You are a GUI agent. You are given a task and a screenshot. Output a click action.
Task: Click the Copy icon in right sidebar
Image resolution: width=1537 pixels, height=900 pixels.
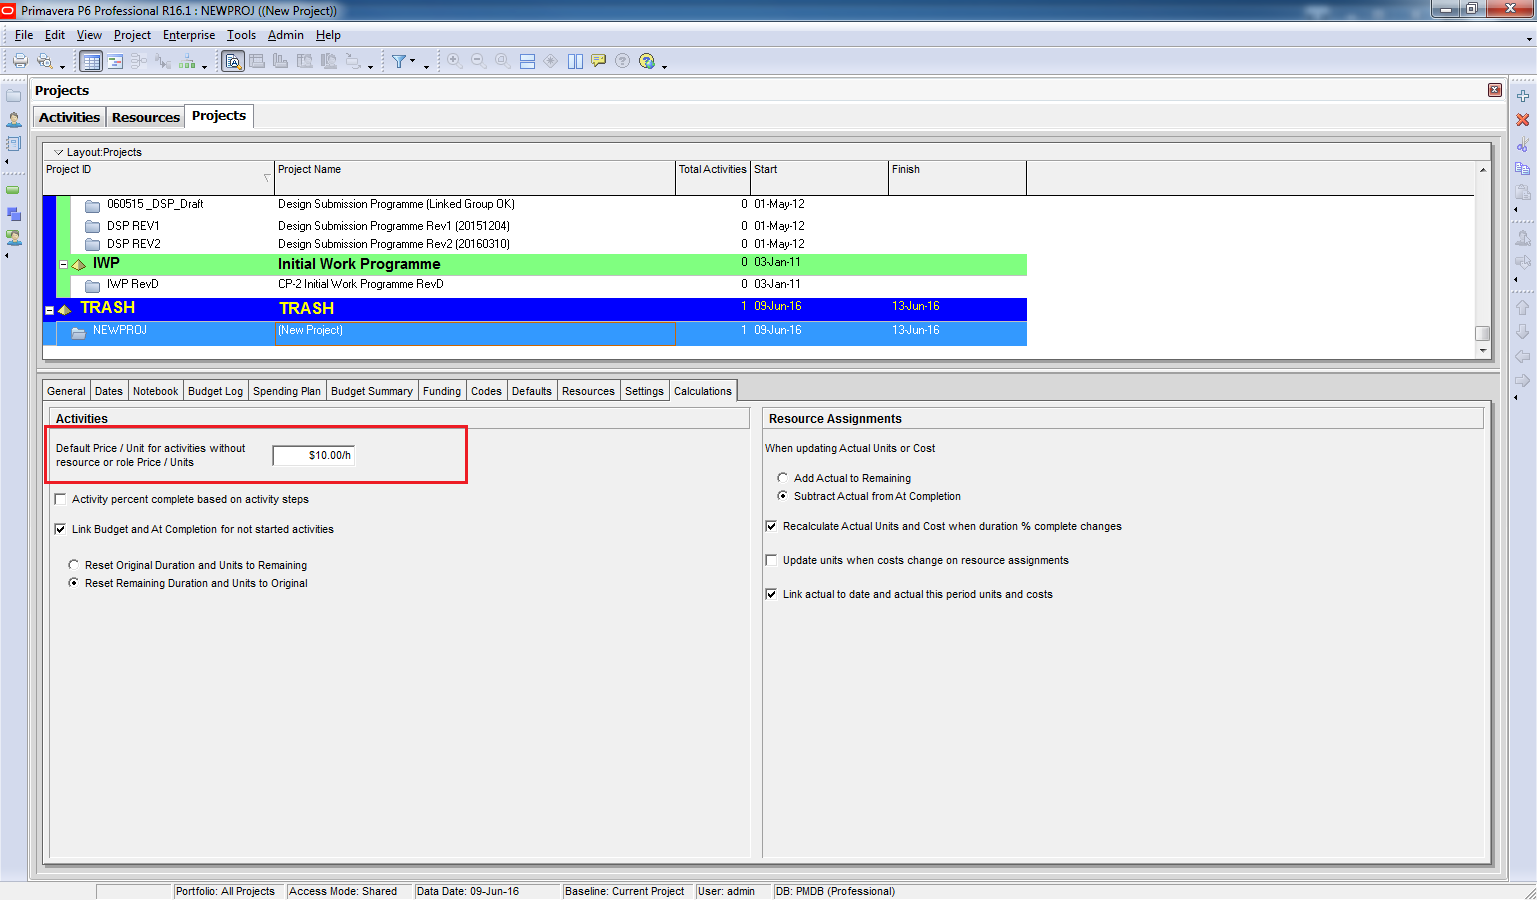click(x=1522, y=168)
